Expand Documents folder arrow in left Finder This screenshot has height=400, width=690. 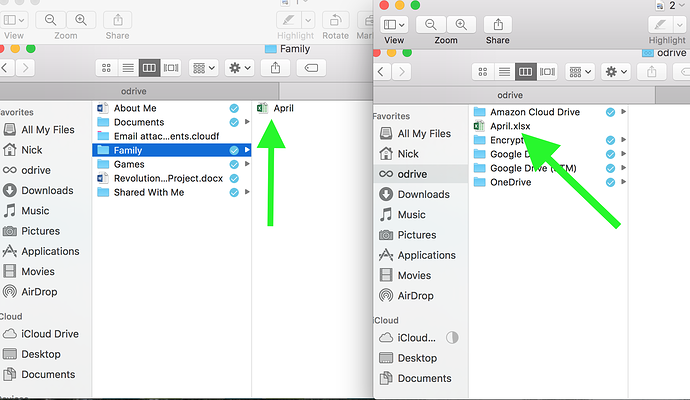[247, 122]
